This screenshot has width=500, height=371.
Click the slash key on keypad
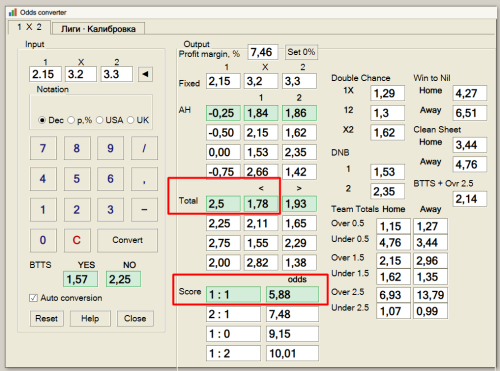144,148
